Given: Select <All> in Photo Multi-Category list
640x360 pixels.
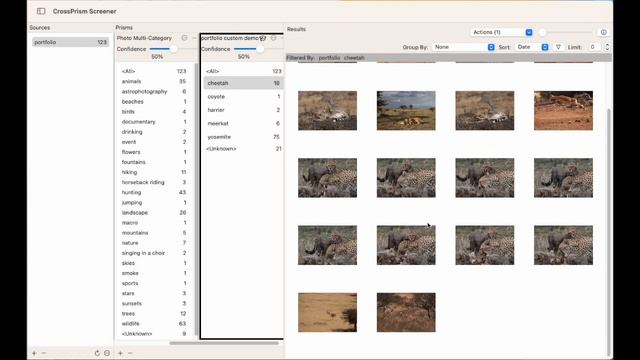Looking at the screenshot, I should (x=153, y=71).
